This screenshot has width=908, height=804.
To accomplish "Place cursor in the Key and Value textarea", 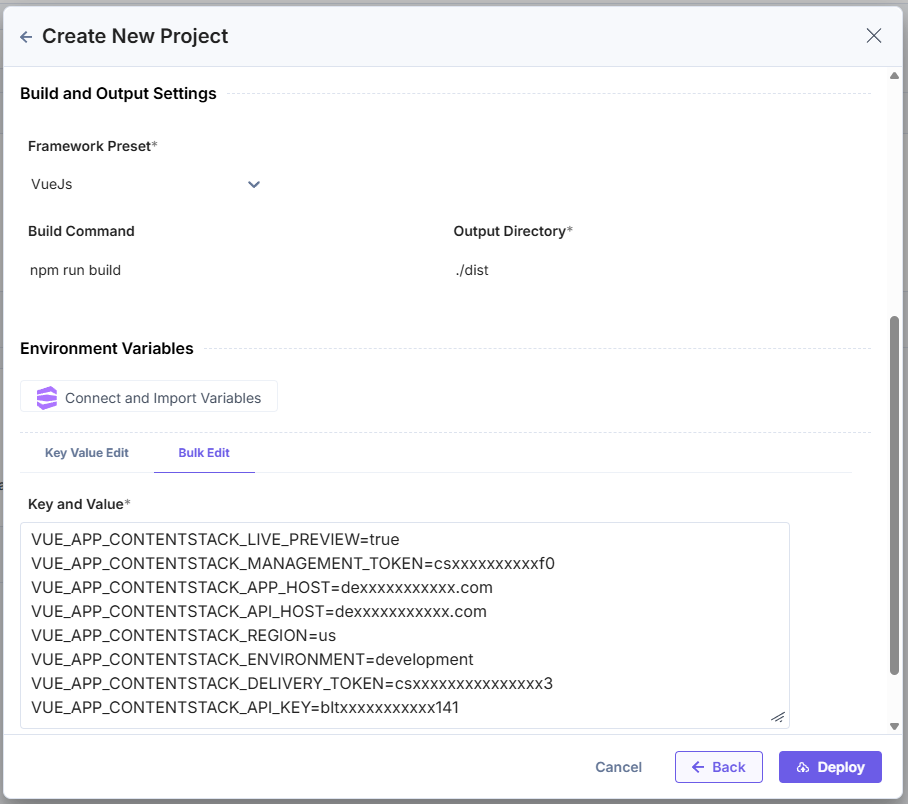I will point(400,620).
